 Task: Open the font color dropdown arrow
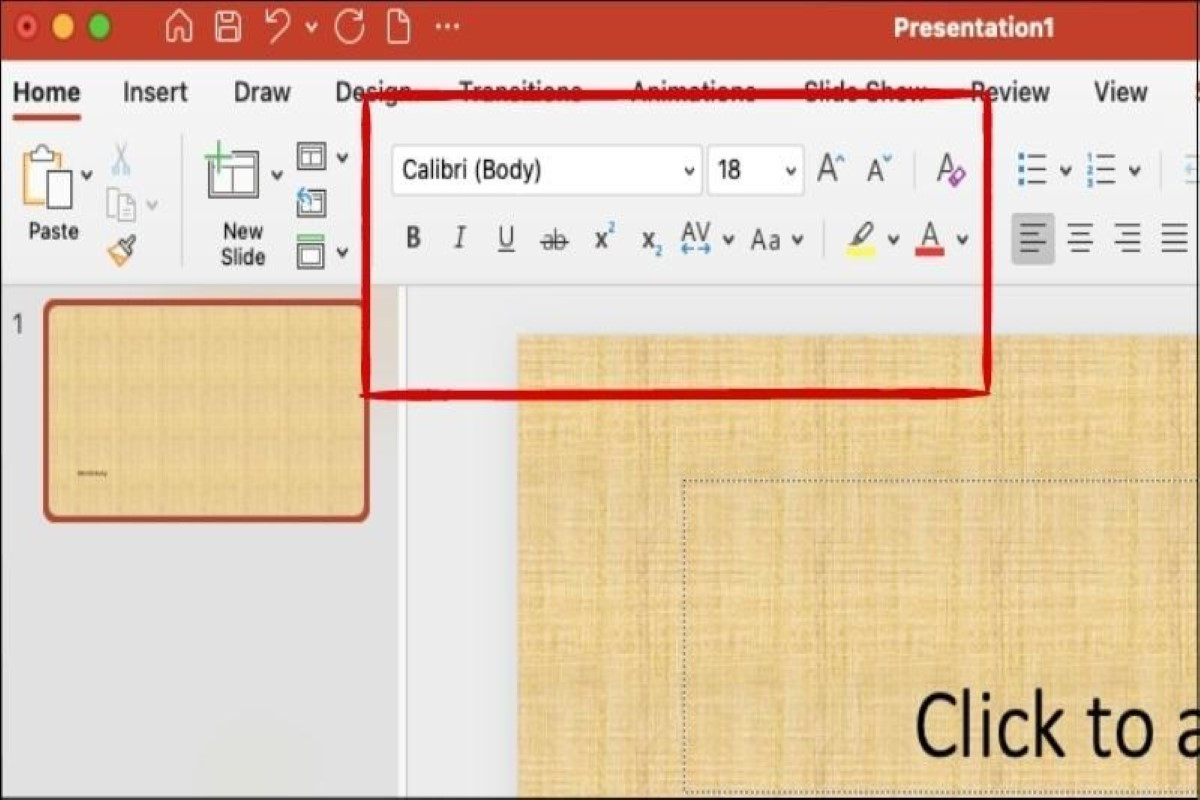pos(962,240)
